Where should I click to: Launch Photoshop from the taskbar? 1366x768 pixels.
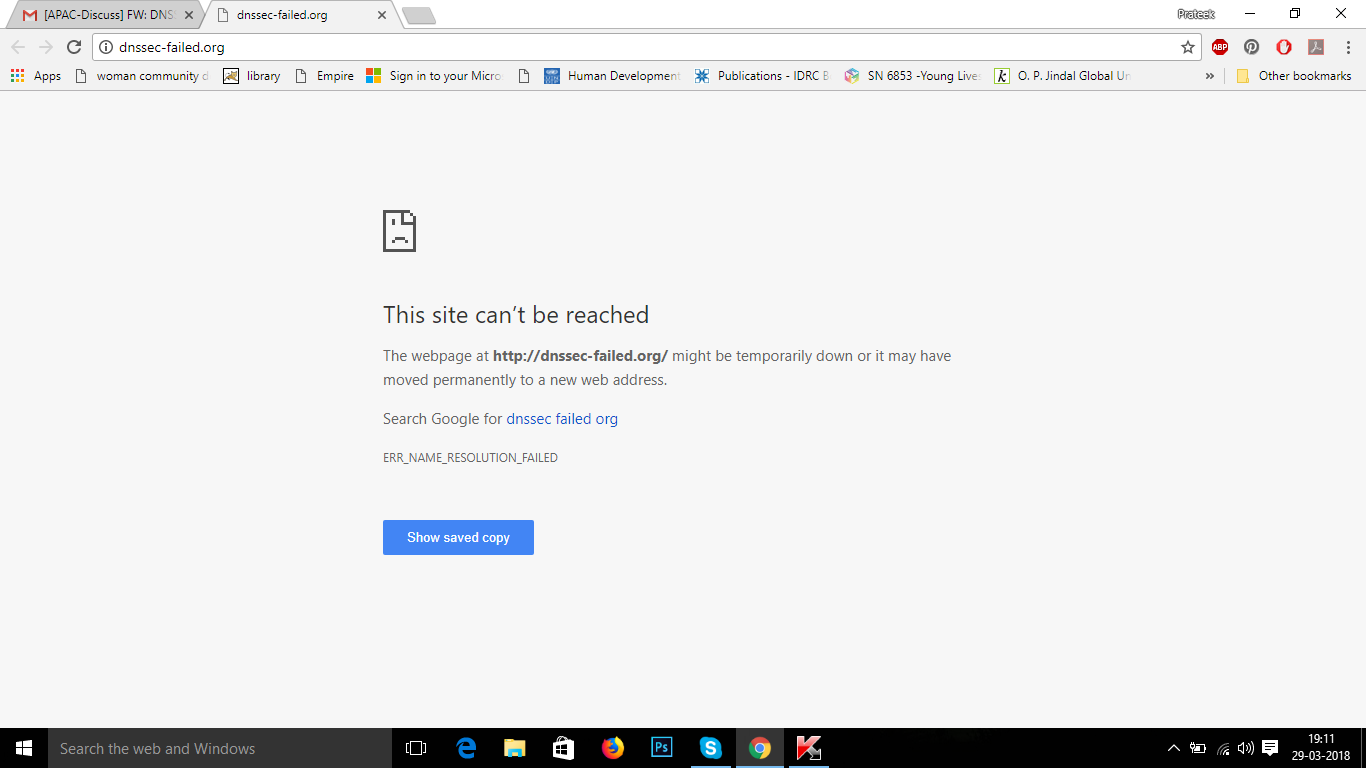point(661,748)
